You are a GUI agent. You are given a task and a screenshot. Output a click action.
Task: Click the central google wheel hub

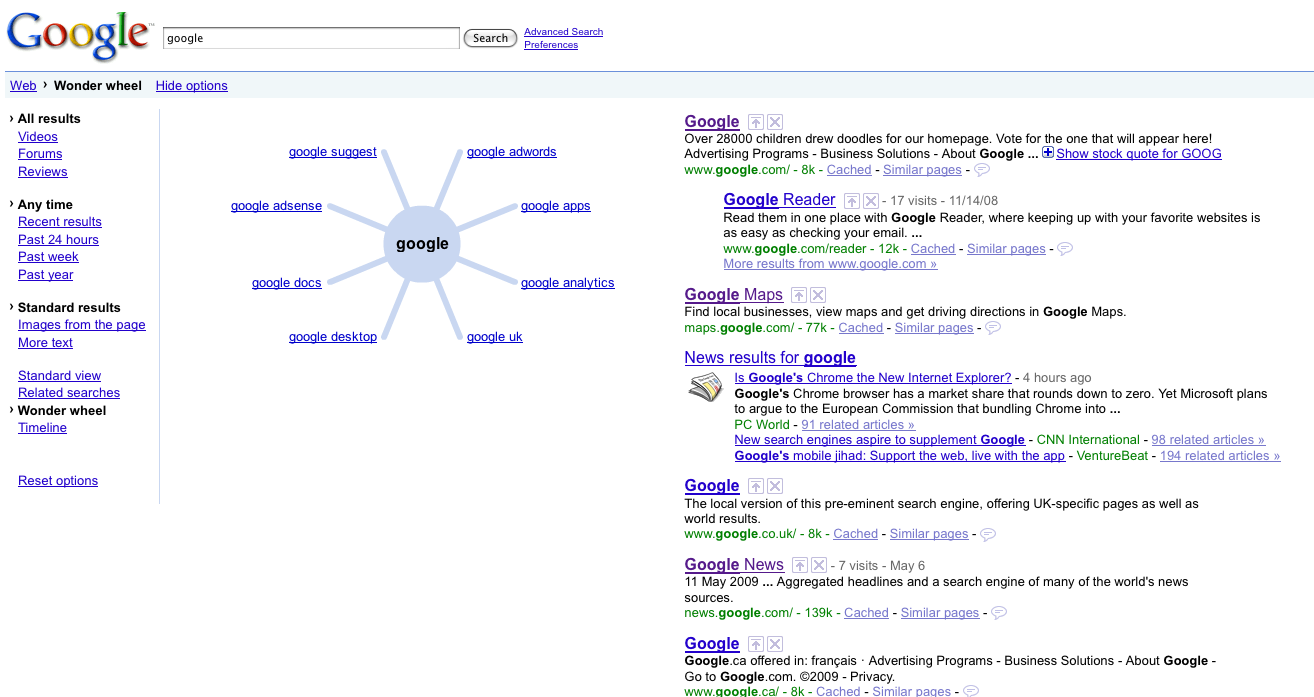422,244
